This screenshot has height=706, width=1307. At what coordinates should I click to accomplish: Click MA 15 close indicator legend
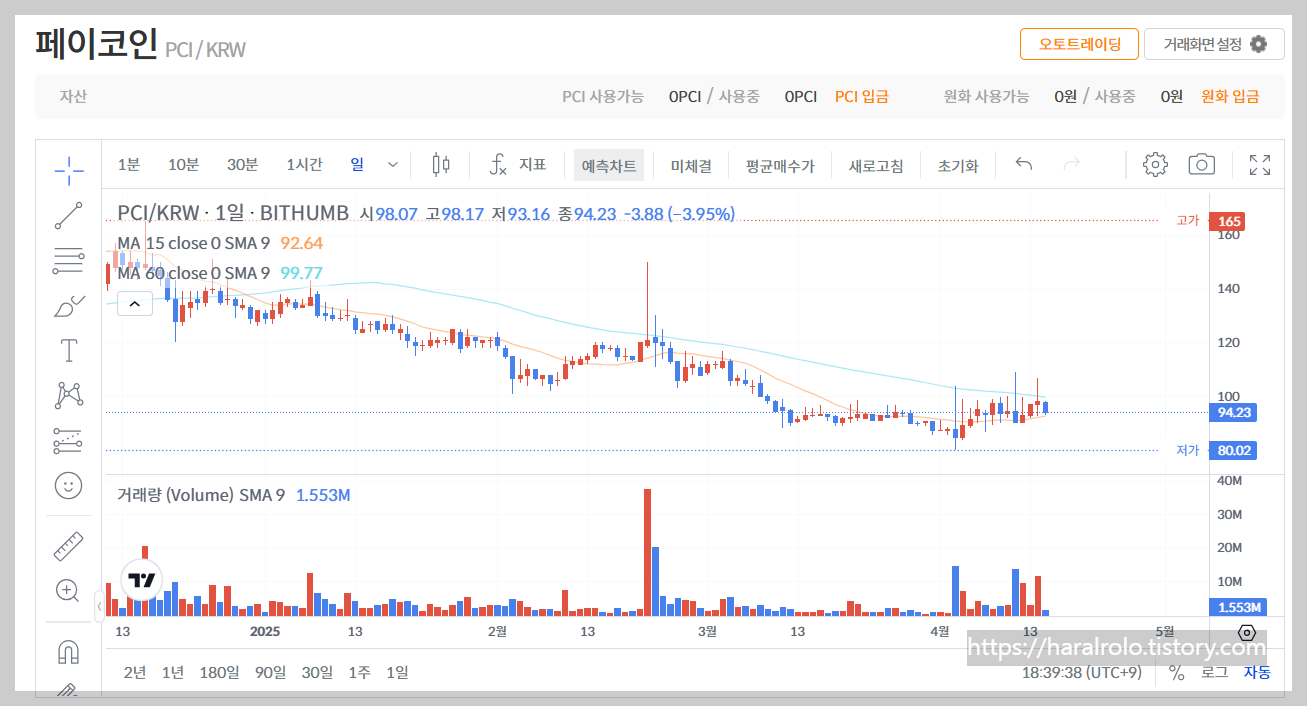click(x=193, y=243)
